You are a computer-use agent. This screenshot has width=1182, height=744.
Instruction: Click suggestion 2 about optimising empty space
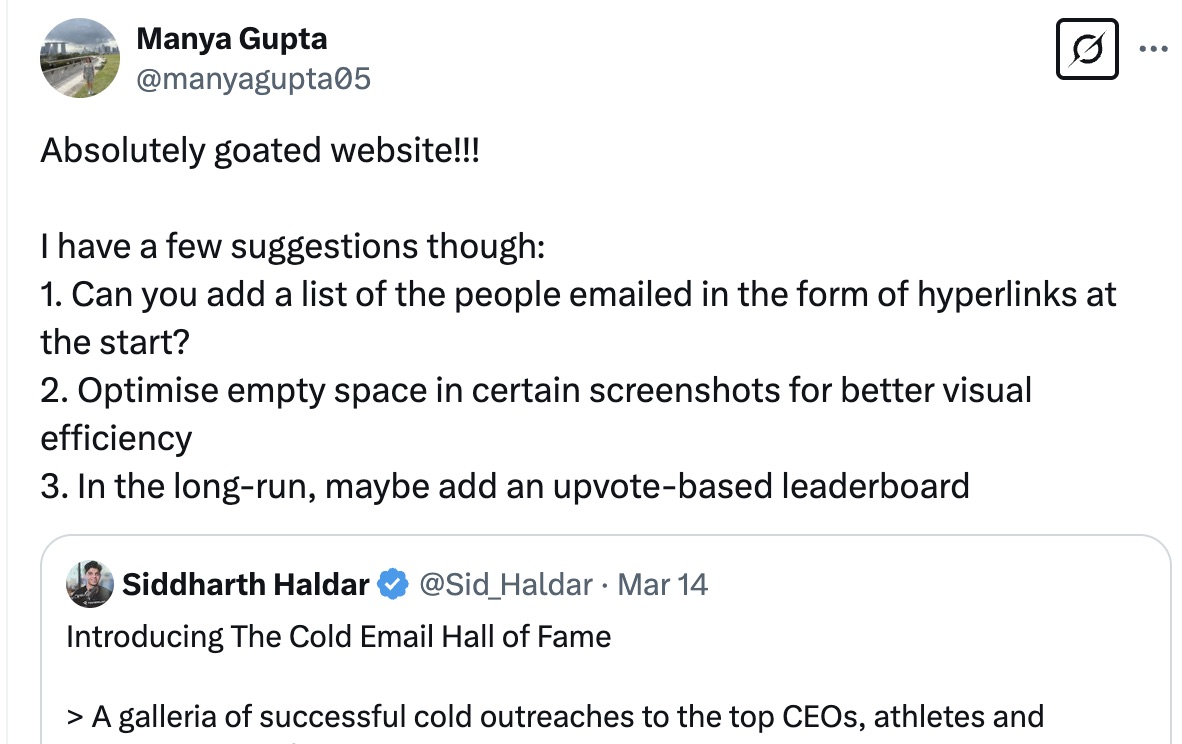[535, 391]
